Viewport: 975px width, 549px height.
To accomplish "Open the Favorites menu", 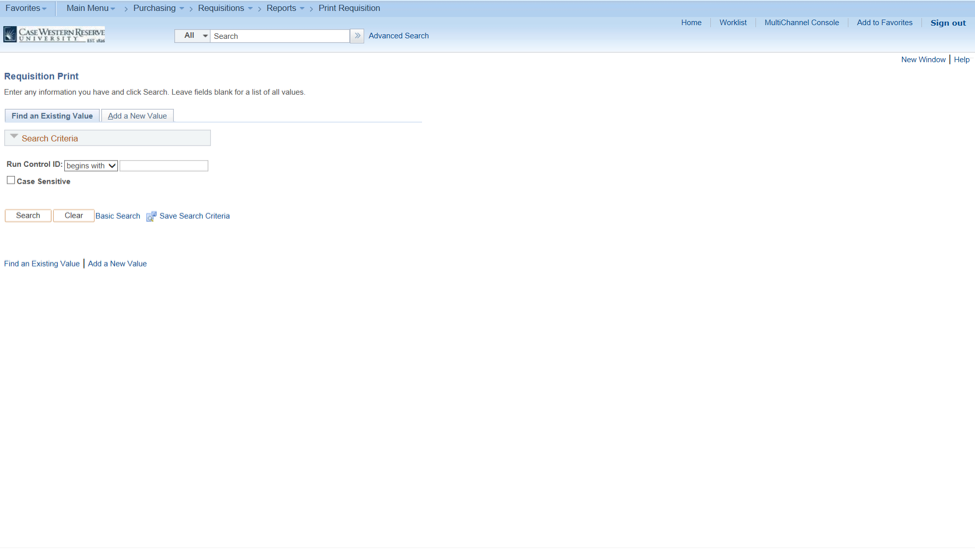I will click(x=25, y=8).
